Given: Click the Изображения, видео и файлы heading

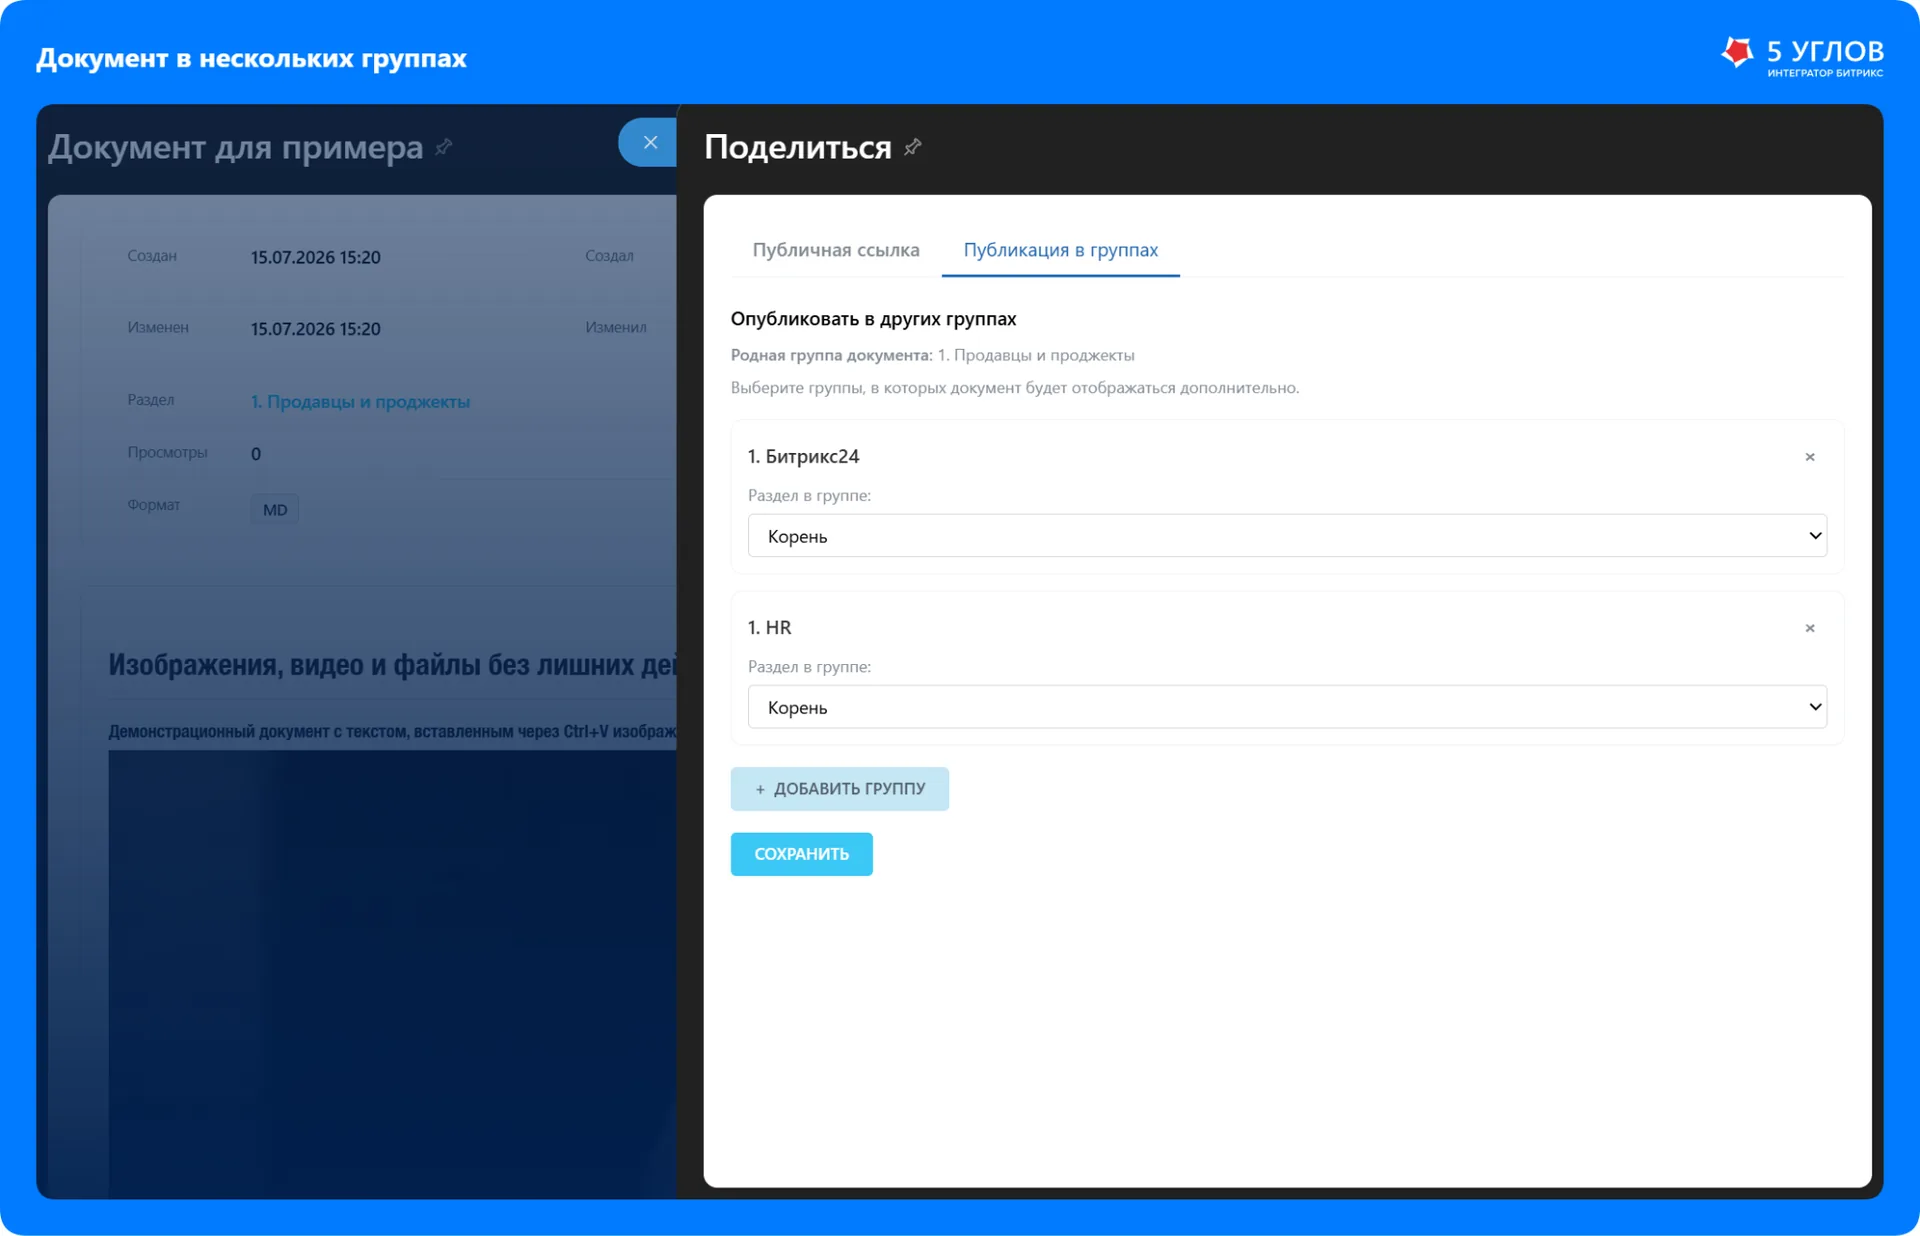Looking at the screenshot, I should tap(392, 665).
